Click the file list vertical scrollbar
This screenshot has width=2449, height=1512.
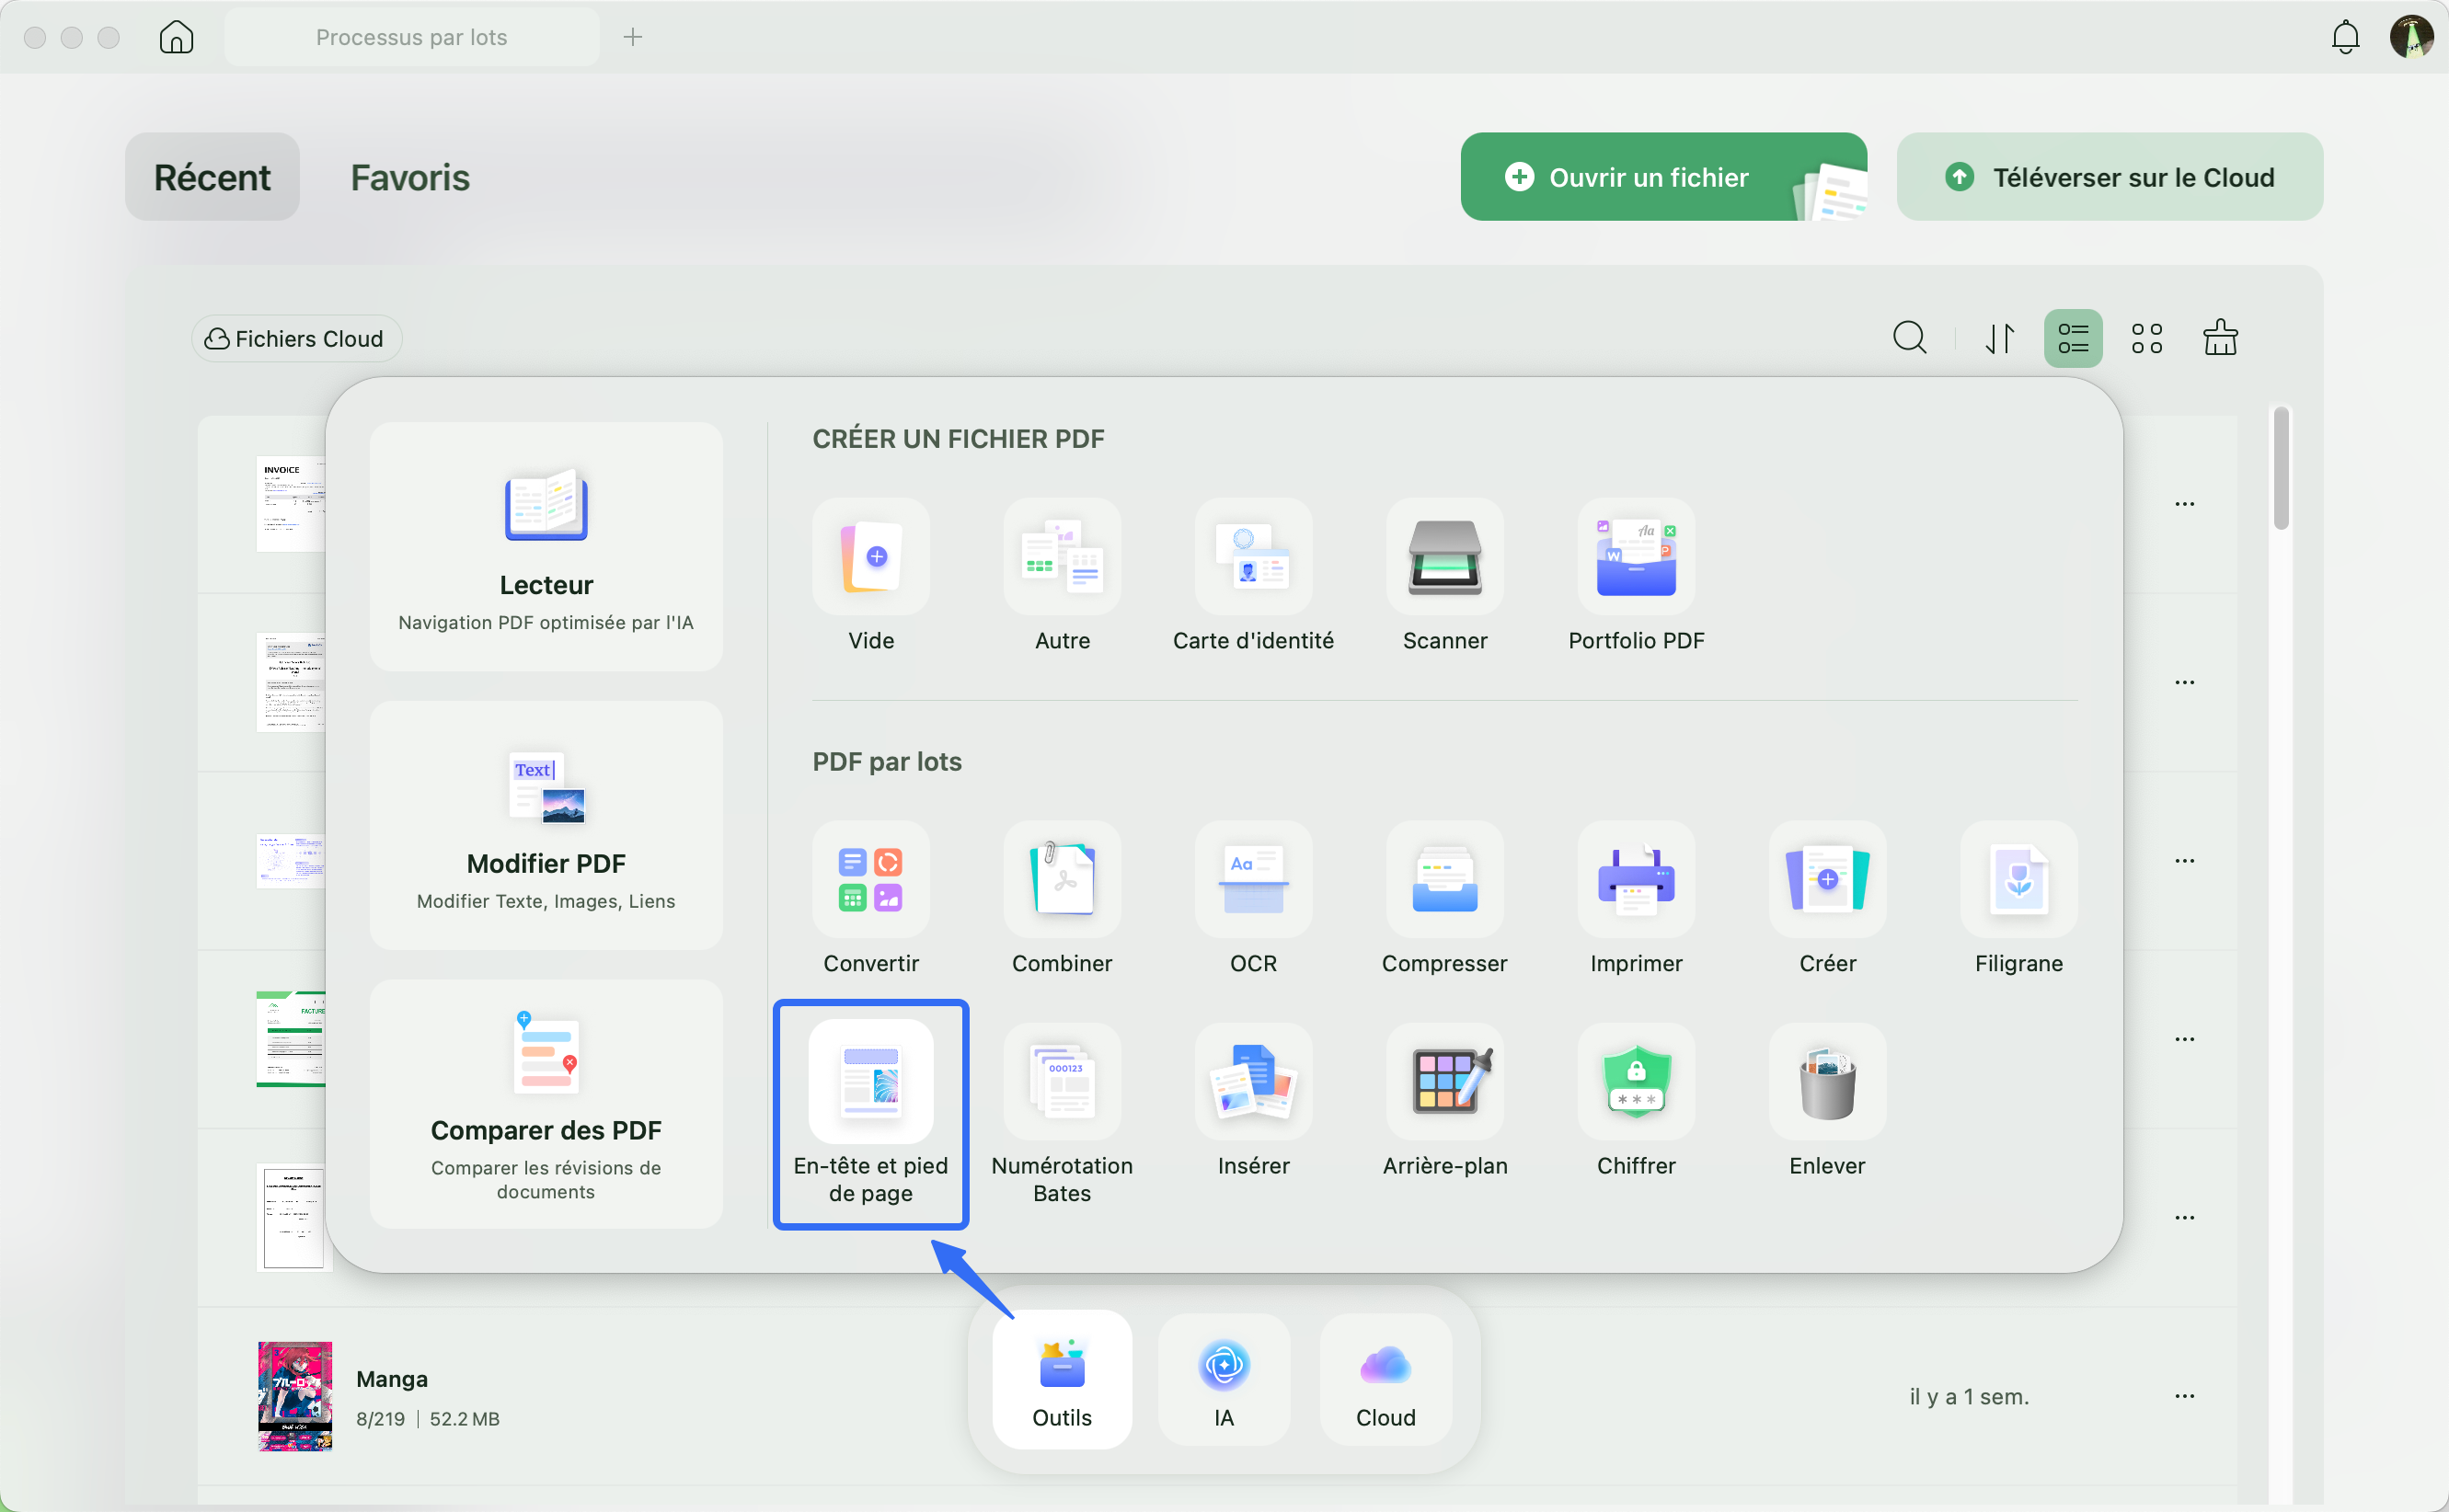coord(2281,467)
